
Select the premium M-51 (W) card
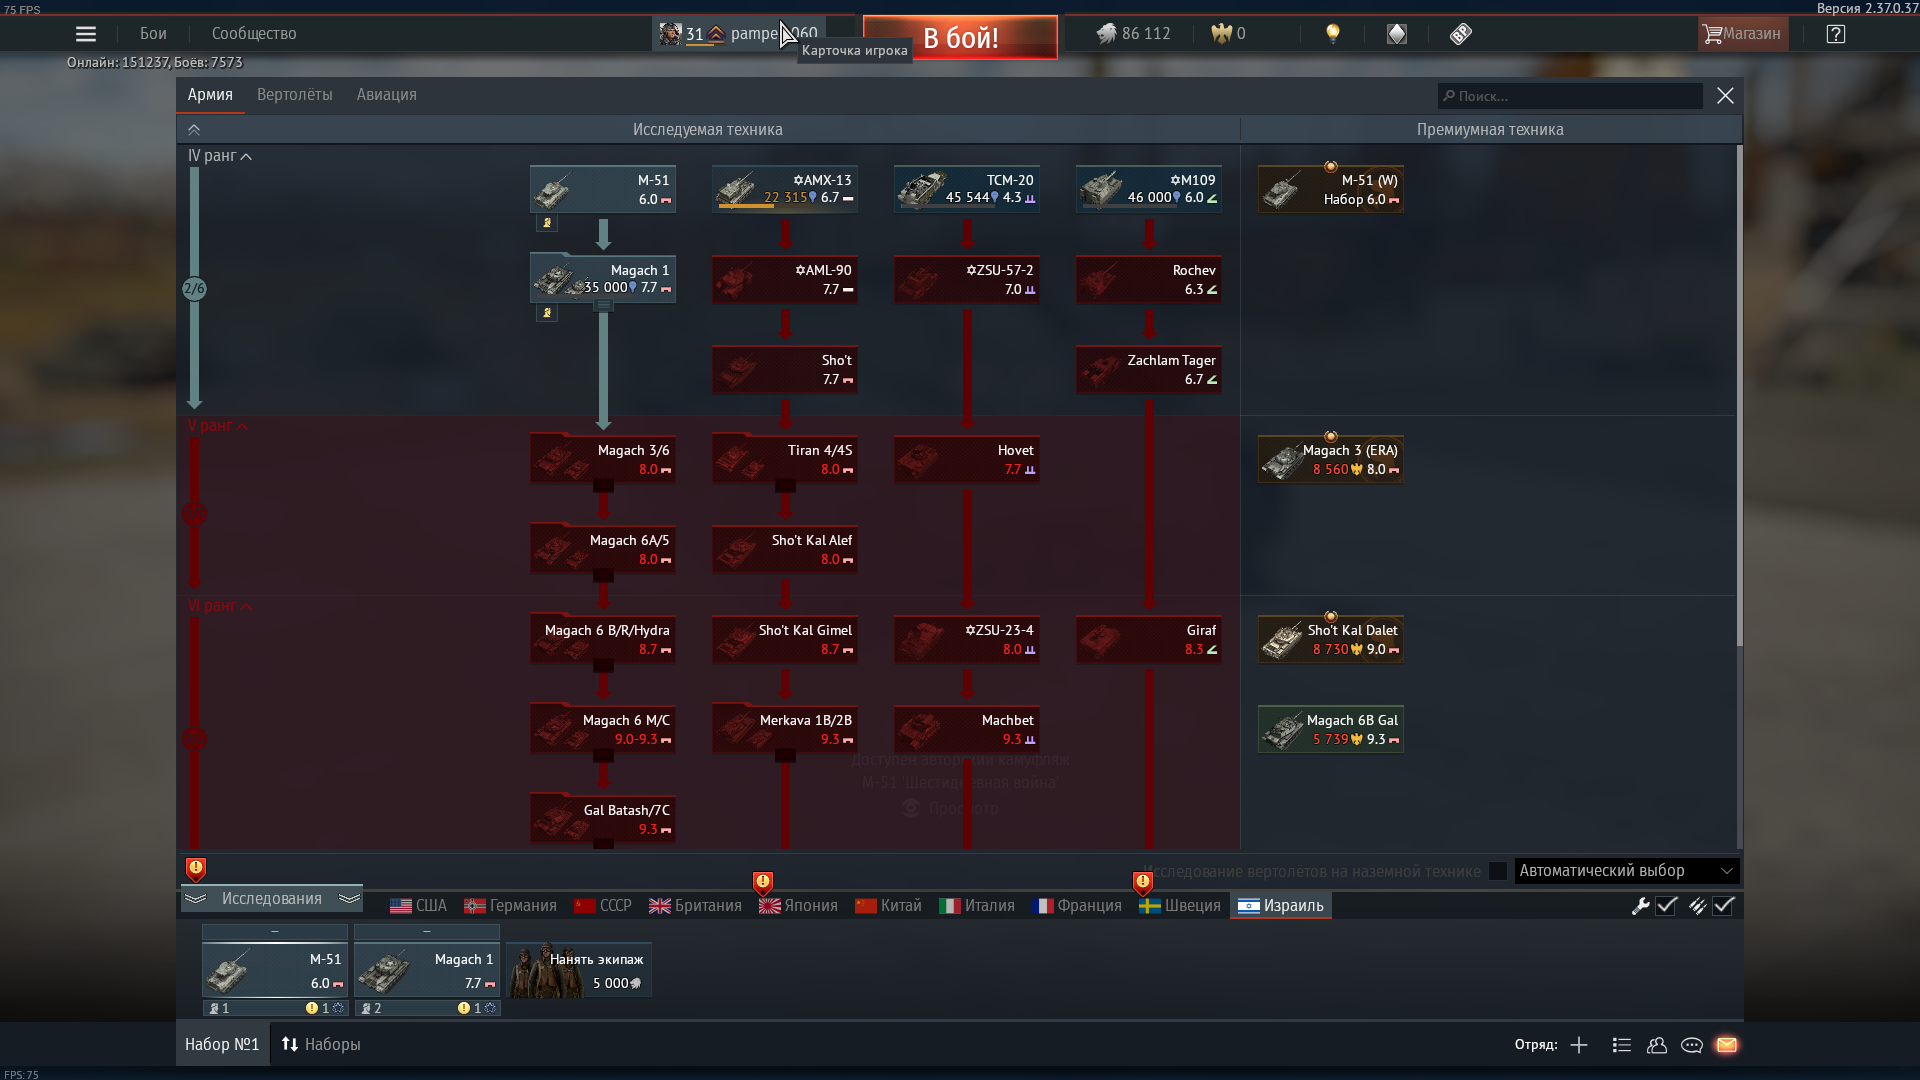coord(1331,189)
